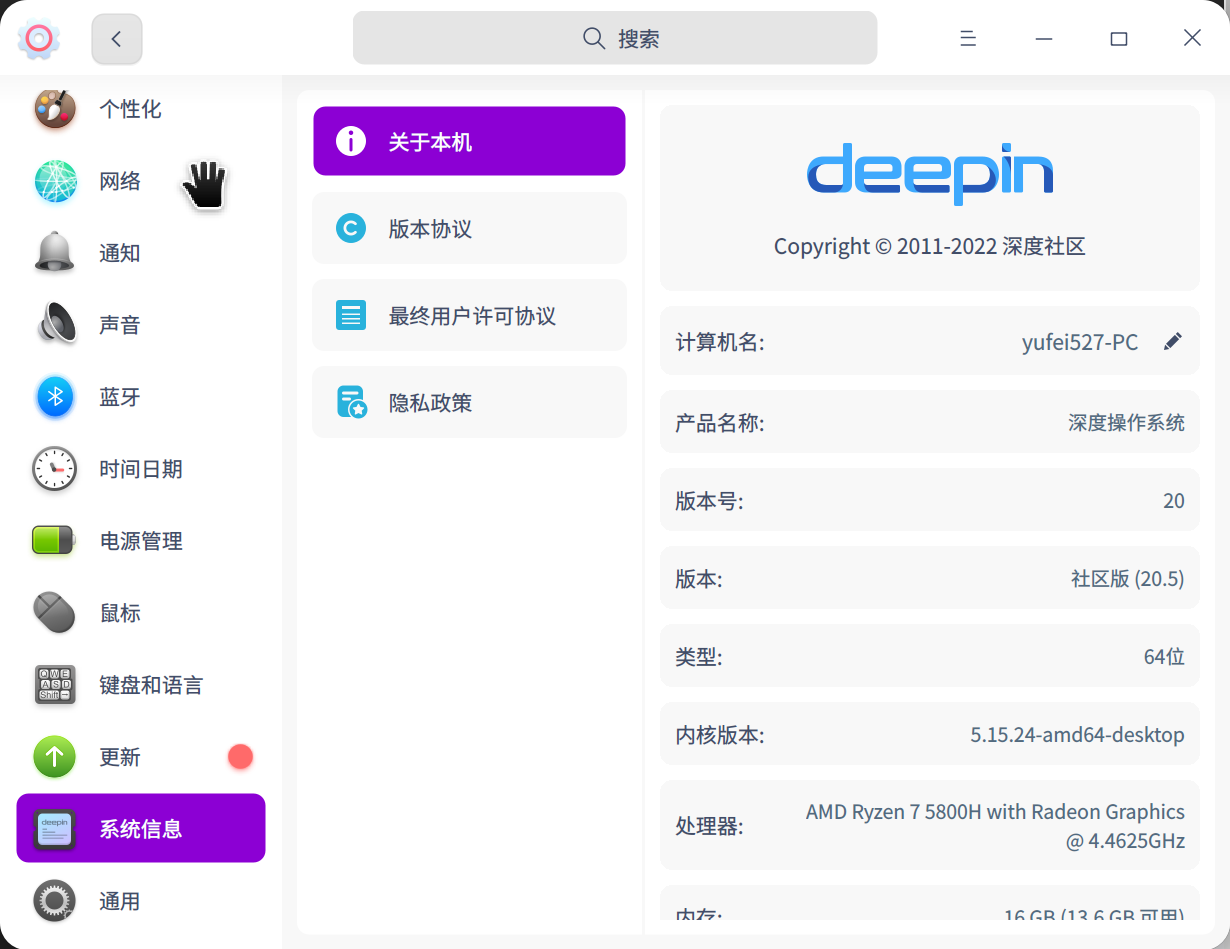This screenshot has height=949, width=1230.
Task: Click the 社区版 (20.5) version value
Action: pos(1127,578)
